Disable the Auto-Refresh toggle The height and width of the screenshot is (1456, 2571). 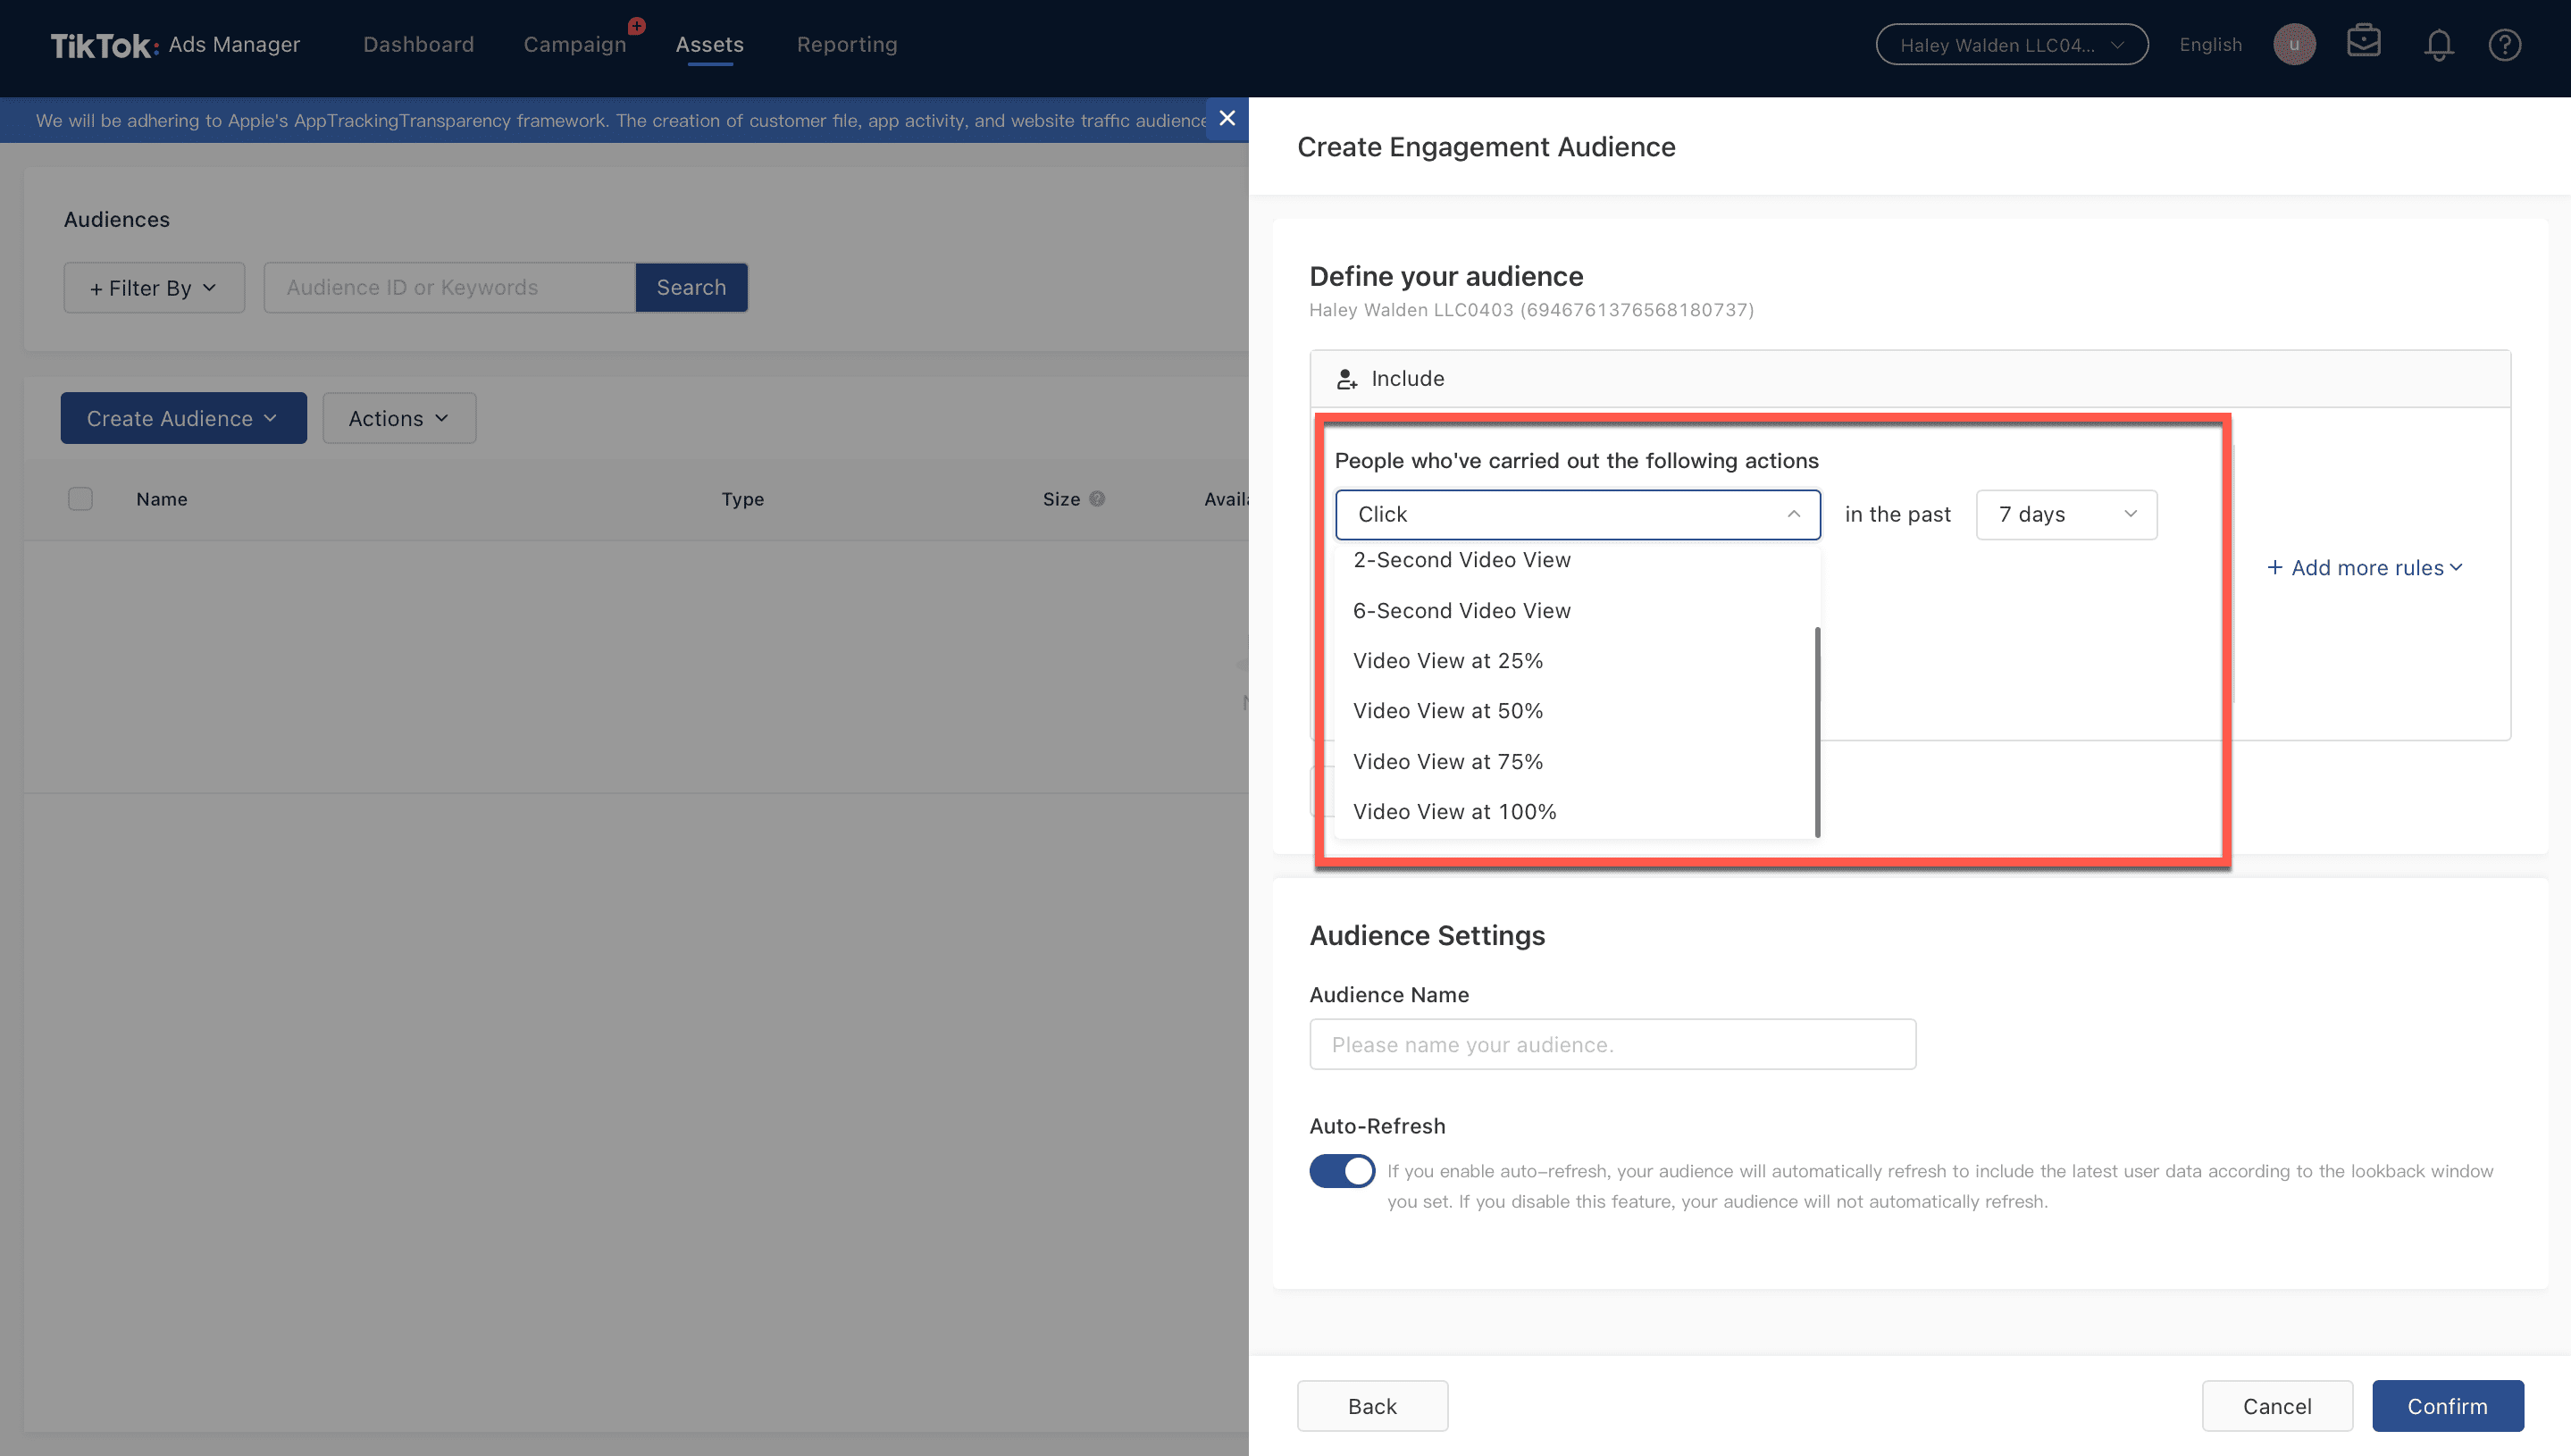tap(1342, 1171)
